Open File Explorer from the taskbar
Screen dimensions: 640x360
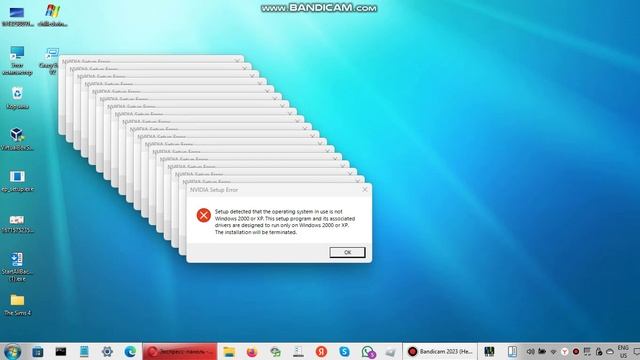(229, 351)
